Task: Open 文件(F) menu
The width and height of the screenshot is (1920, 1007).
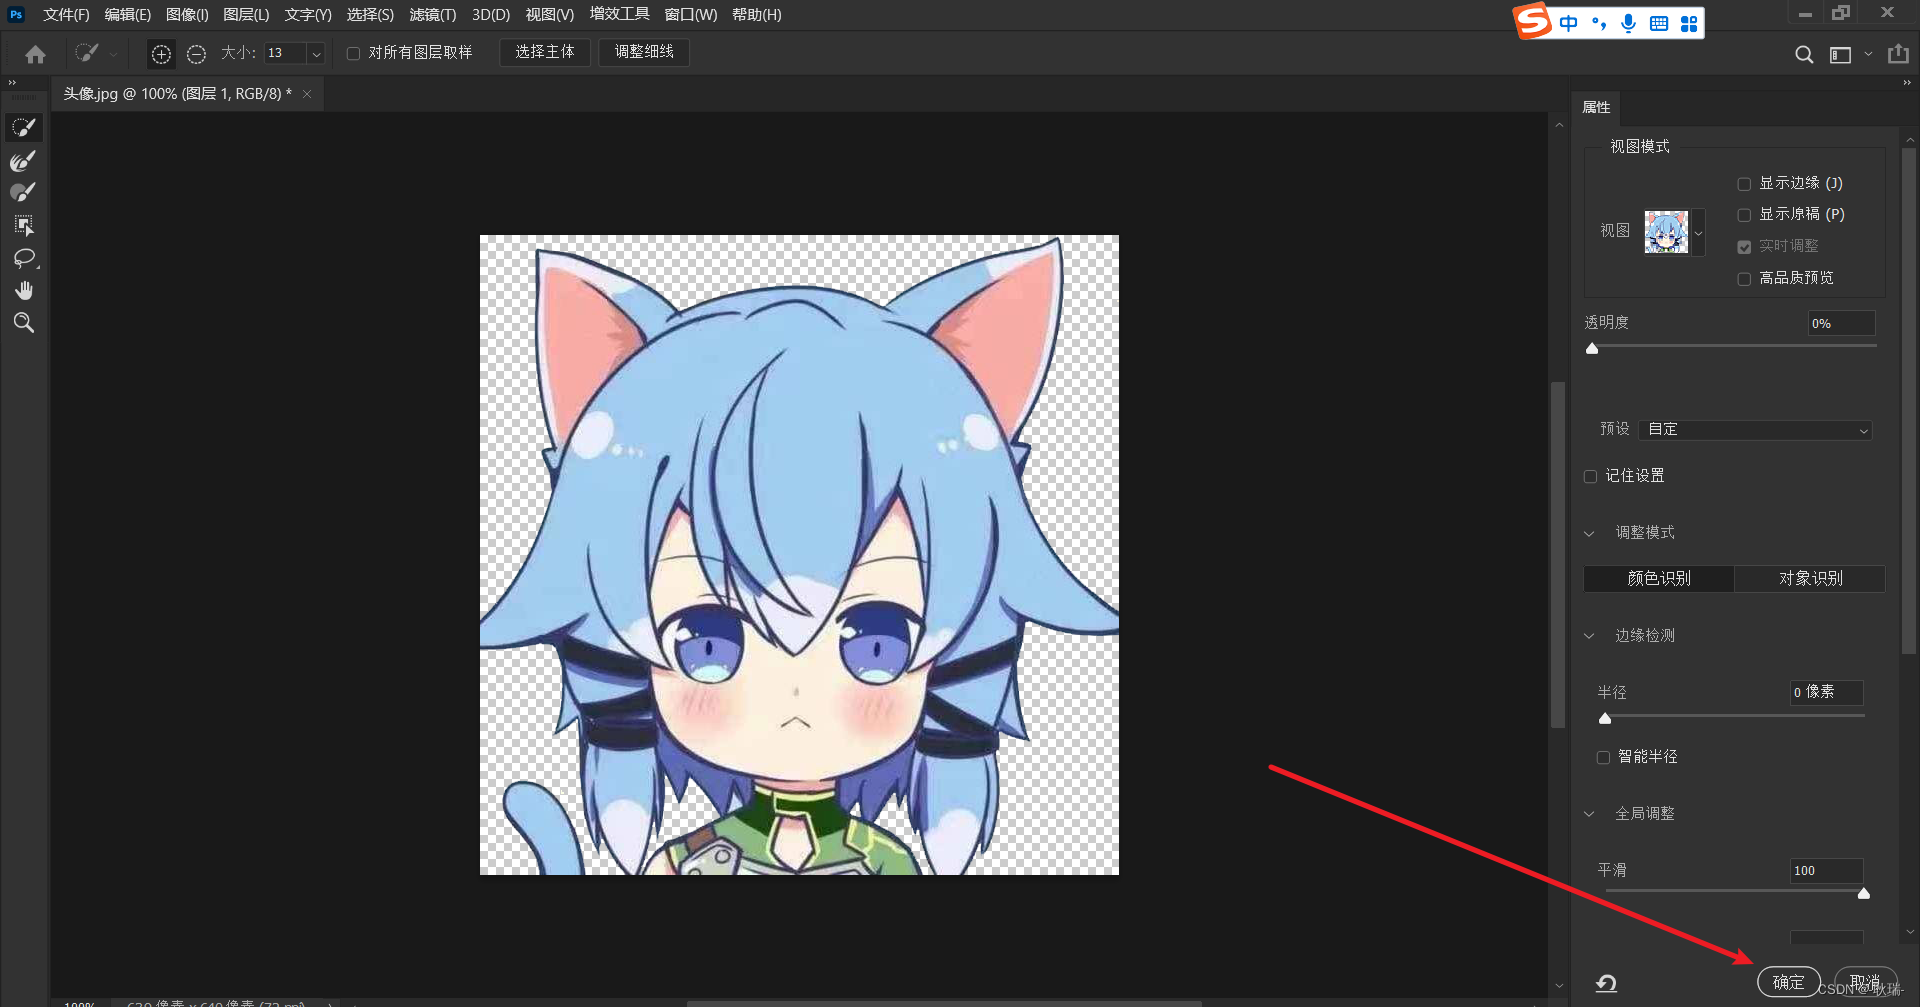Action: 66,15
